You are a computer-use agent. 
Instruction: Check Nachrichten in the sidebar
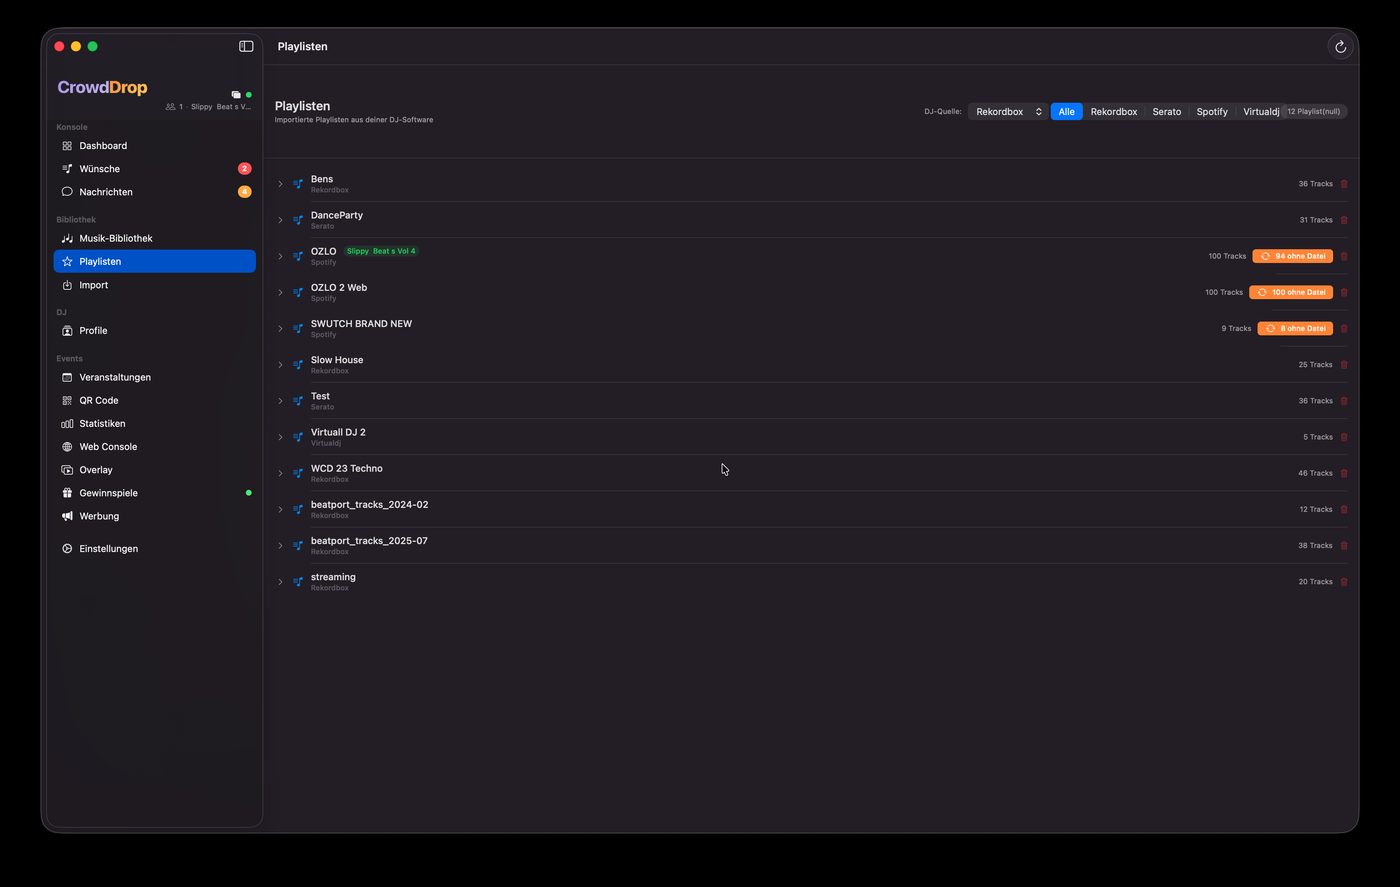tap(105, 191)
